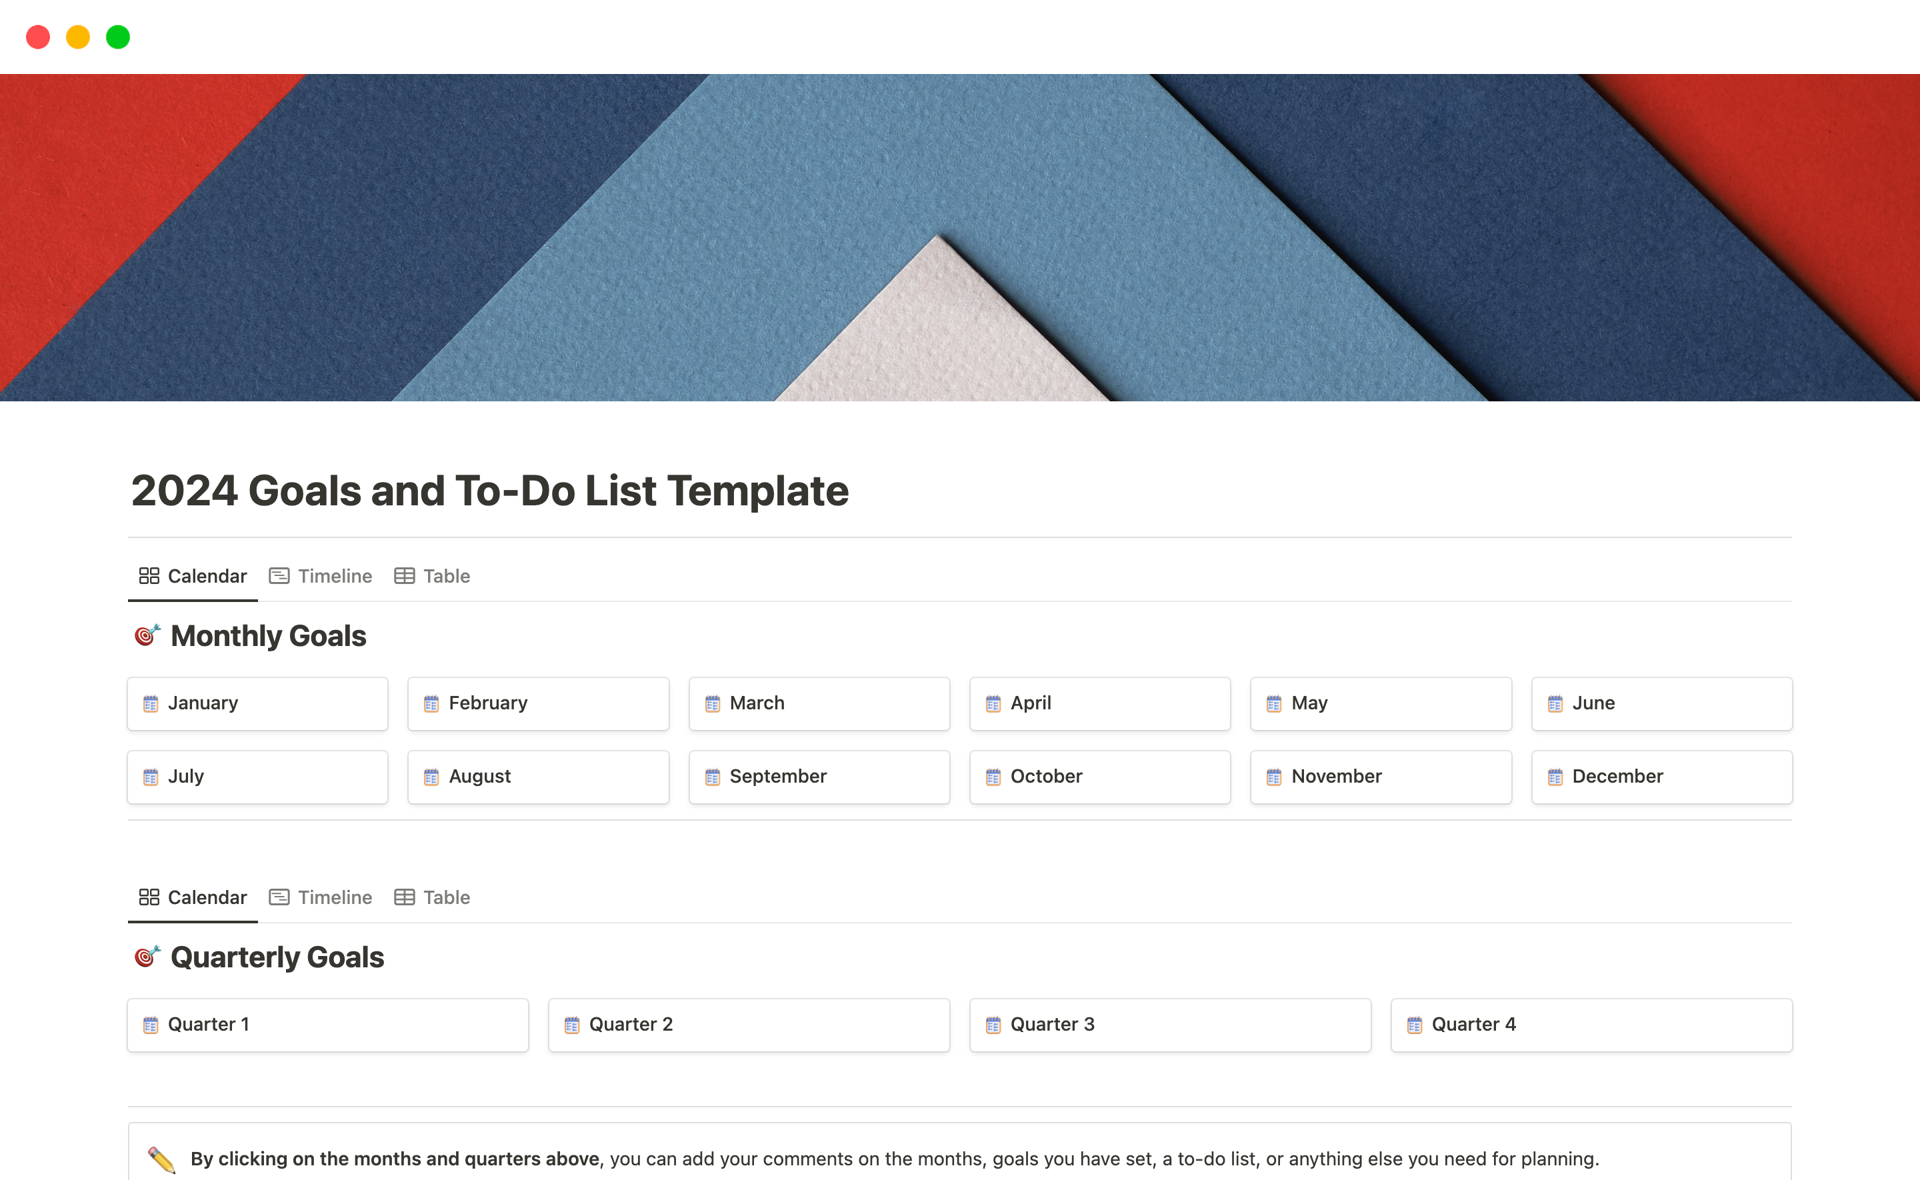Open the August page card

tap(538, 777)
